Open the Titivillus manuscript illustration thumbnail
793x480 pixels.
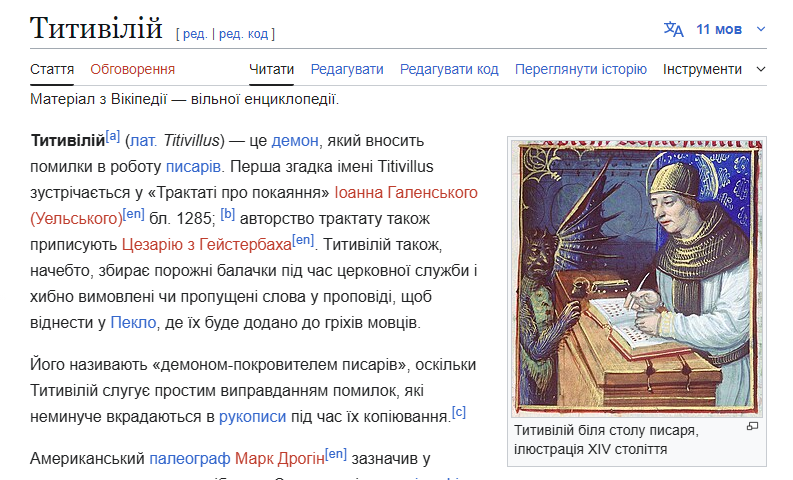coord(637,278)
